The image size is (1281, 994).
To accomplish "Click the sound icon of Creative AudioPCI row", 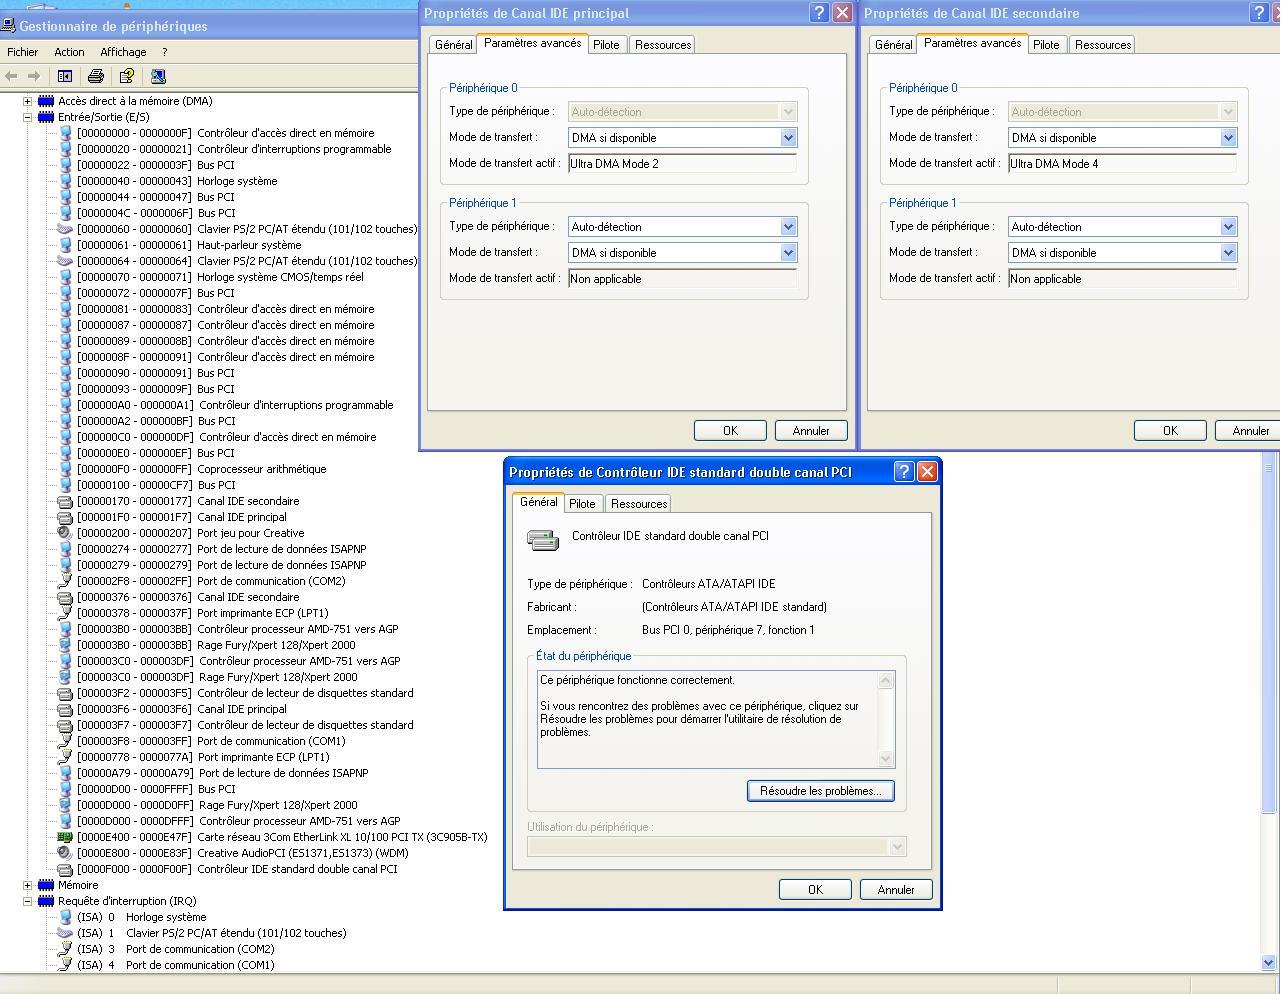I will (65, 853).
